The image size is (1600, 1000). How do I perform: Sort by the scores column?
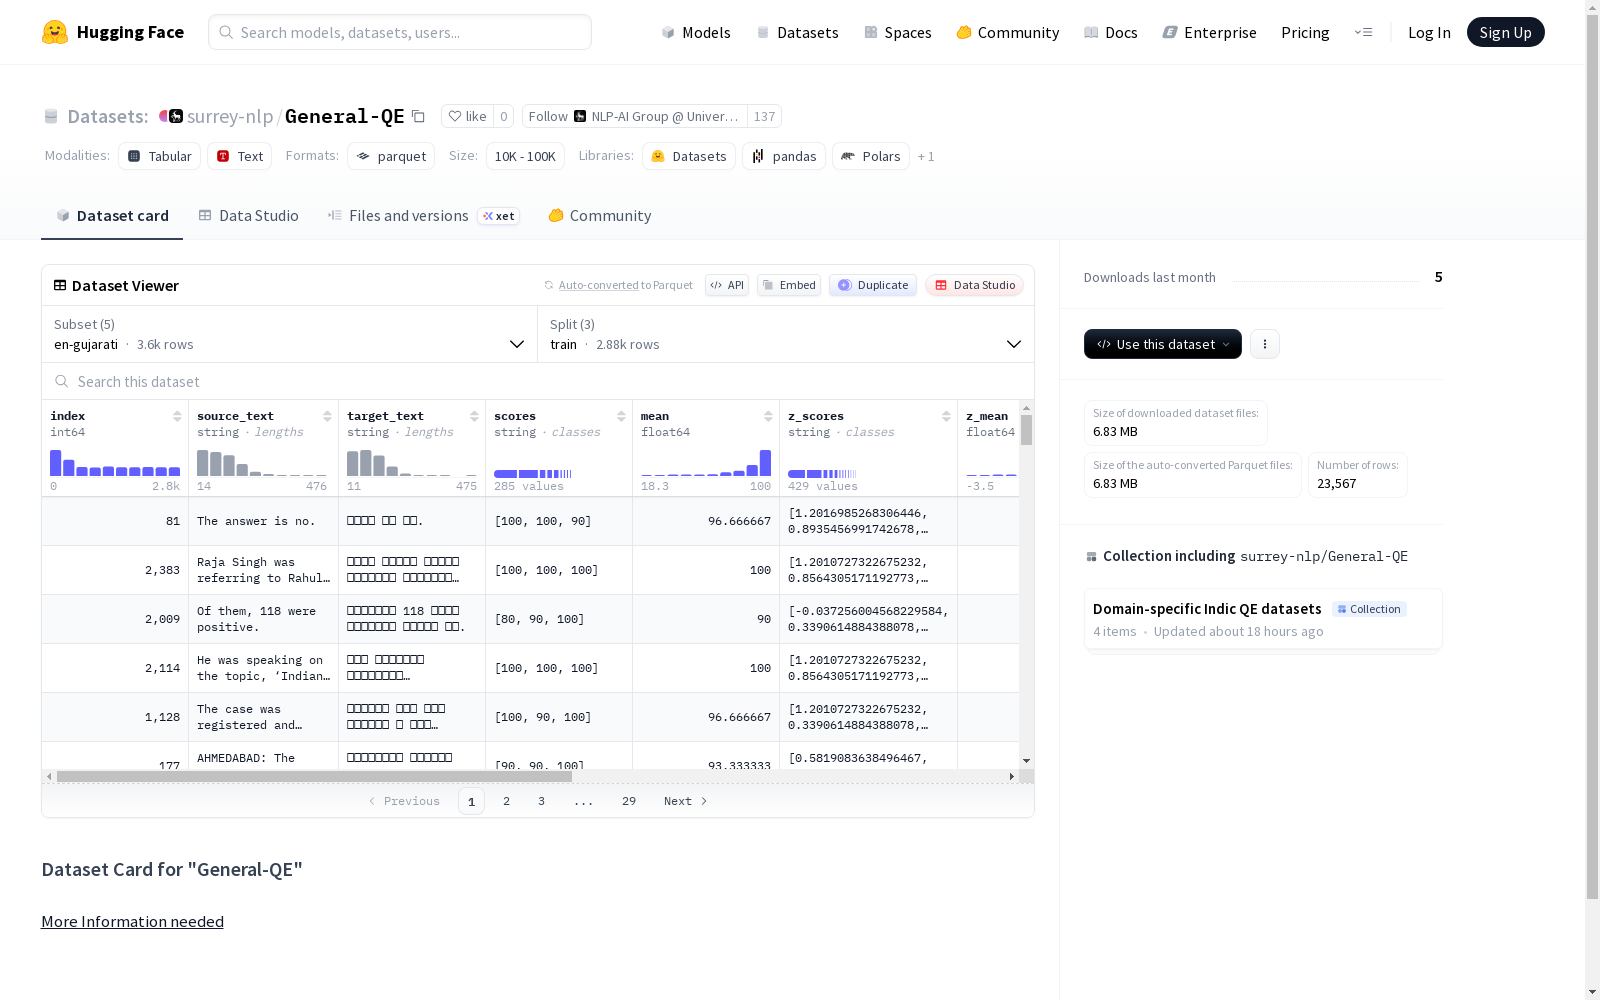click(x=621, y=416)
